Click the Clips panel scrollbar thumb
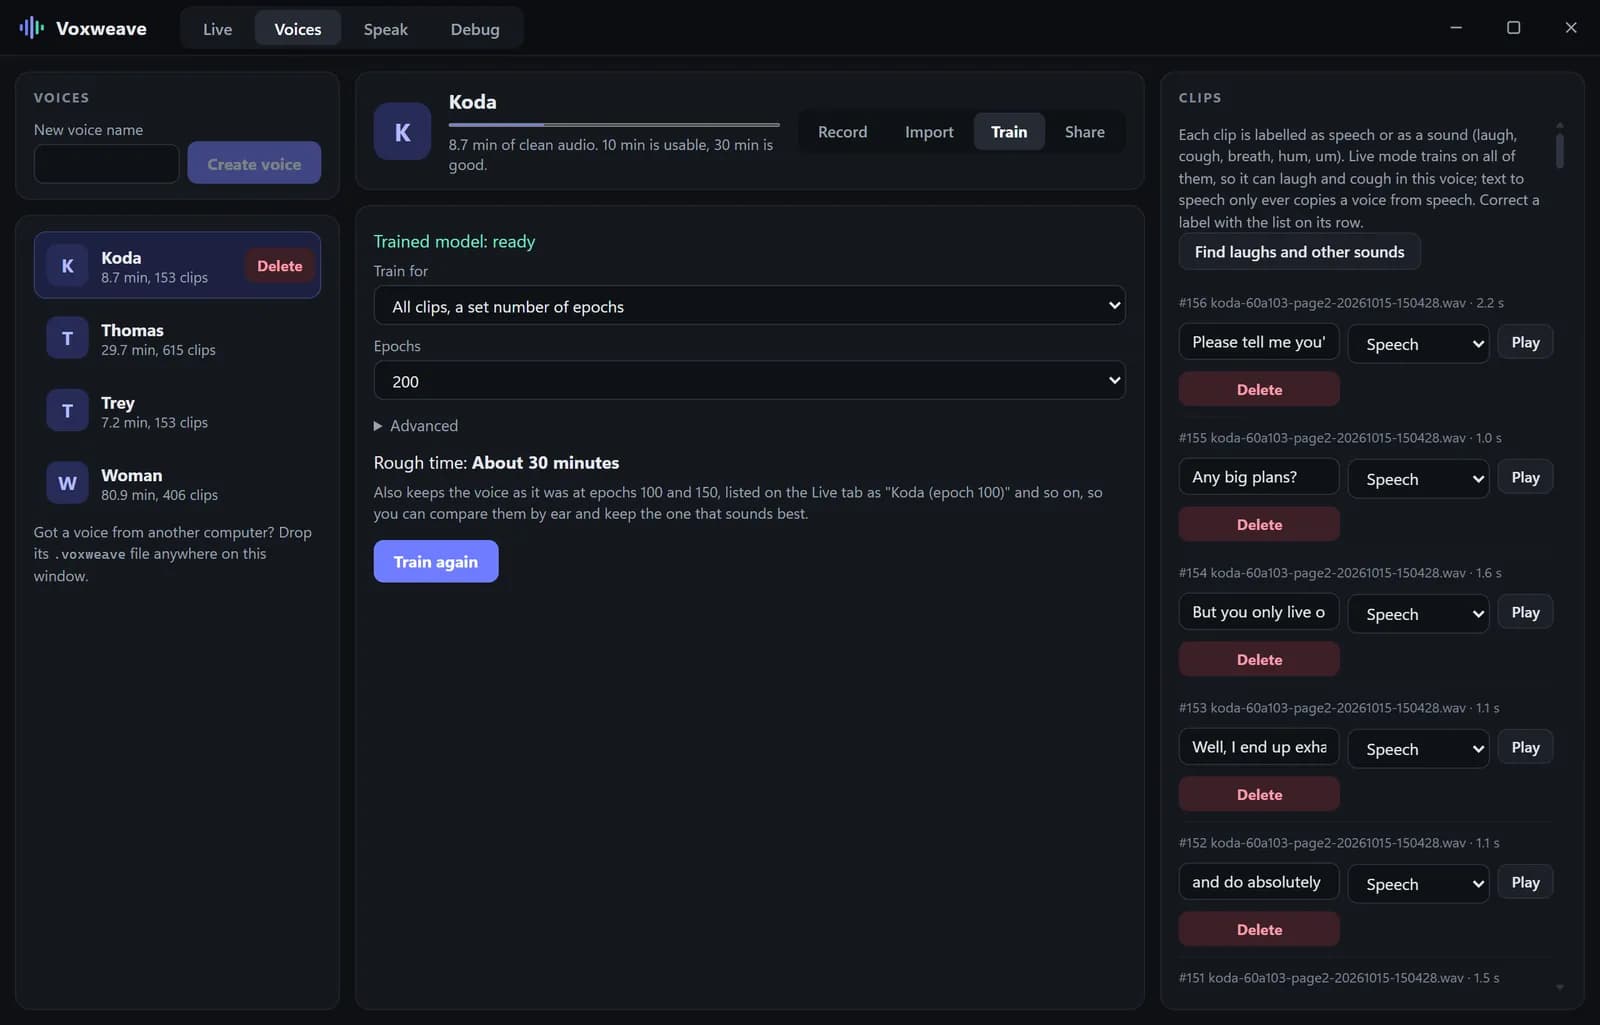1600x1025 pixels. pos(1559,150)
